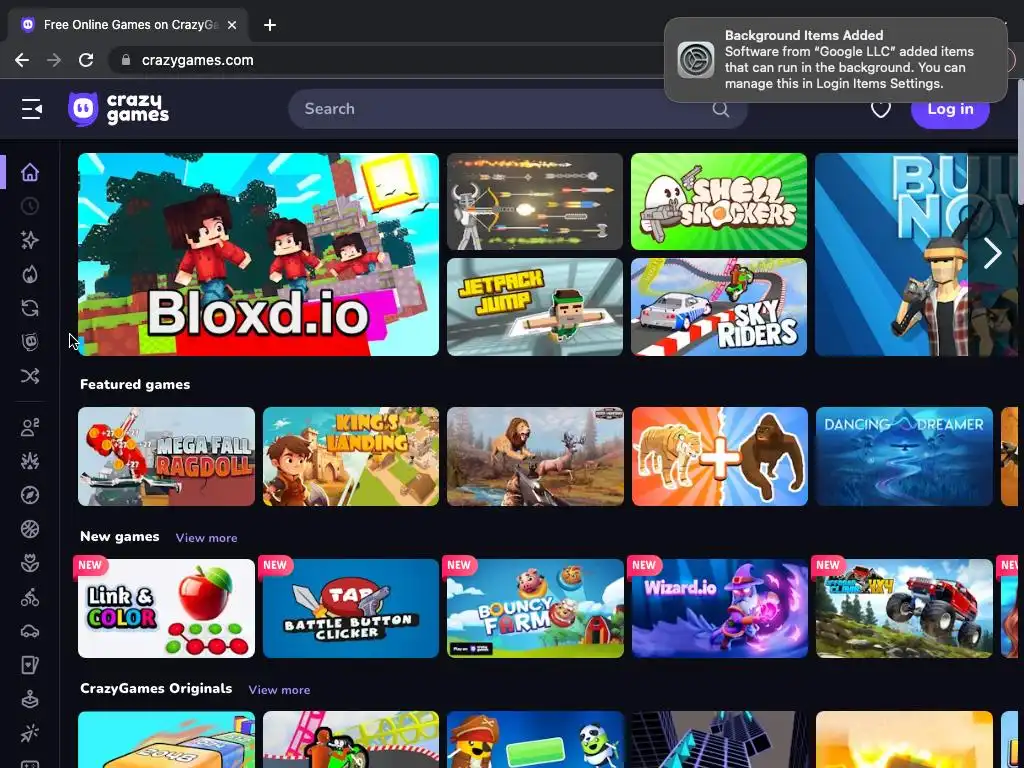The width and height of the screenshot is (1024, 768).
Task: Open Card games category sidebar icon
Action: tap(30, 665)
